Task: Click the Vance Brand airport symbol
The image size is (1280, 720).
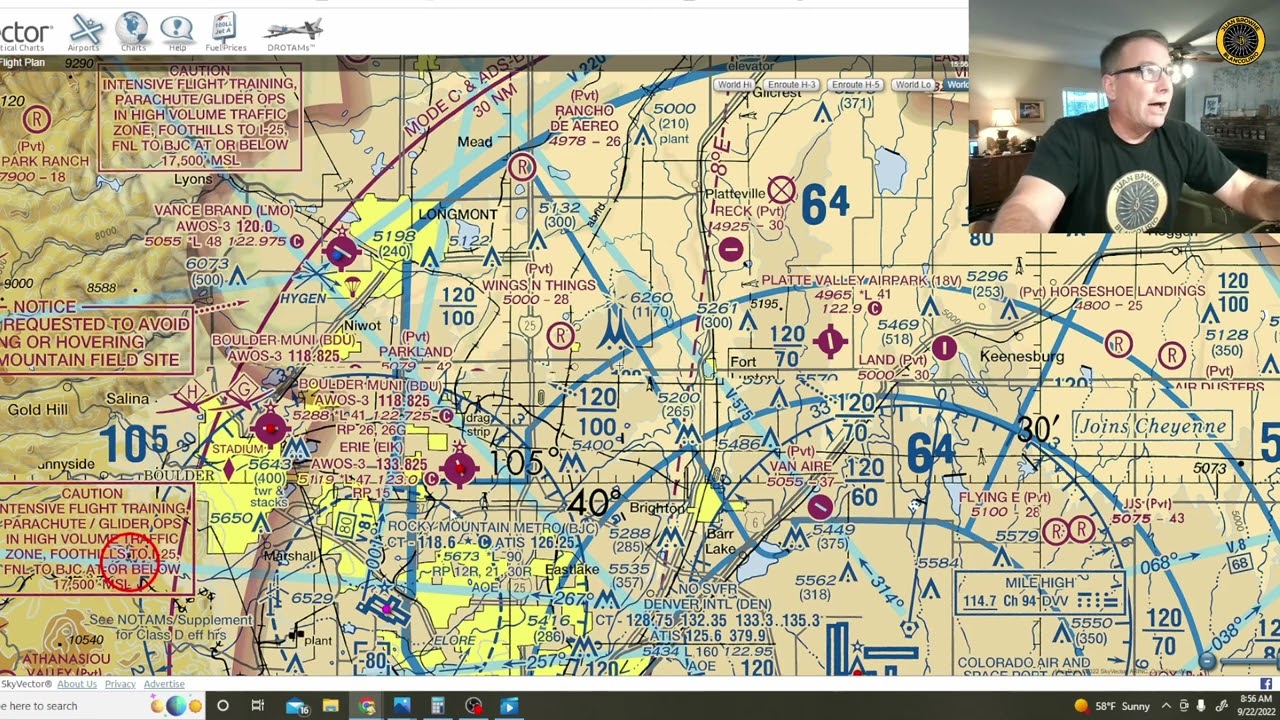Action: [341, 252]
